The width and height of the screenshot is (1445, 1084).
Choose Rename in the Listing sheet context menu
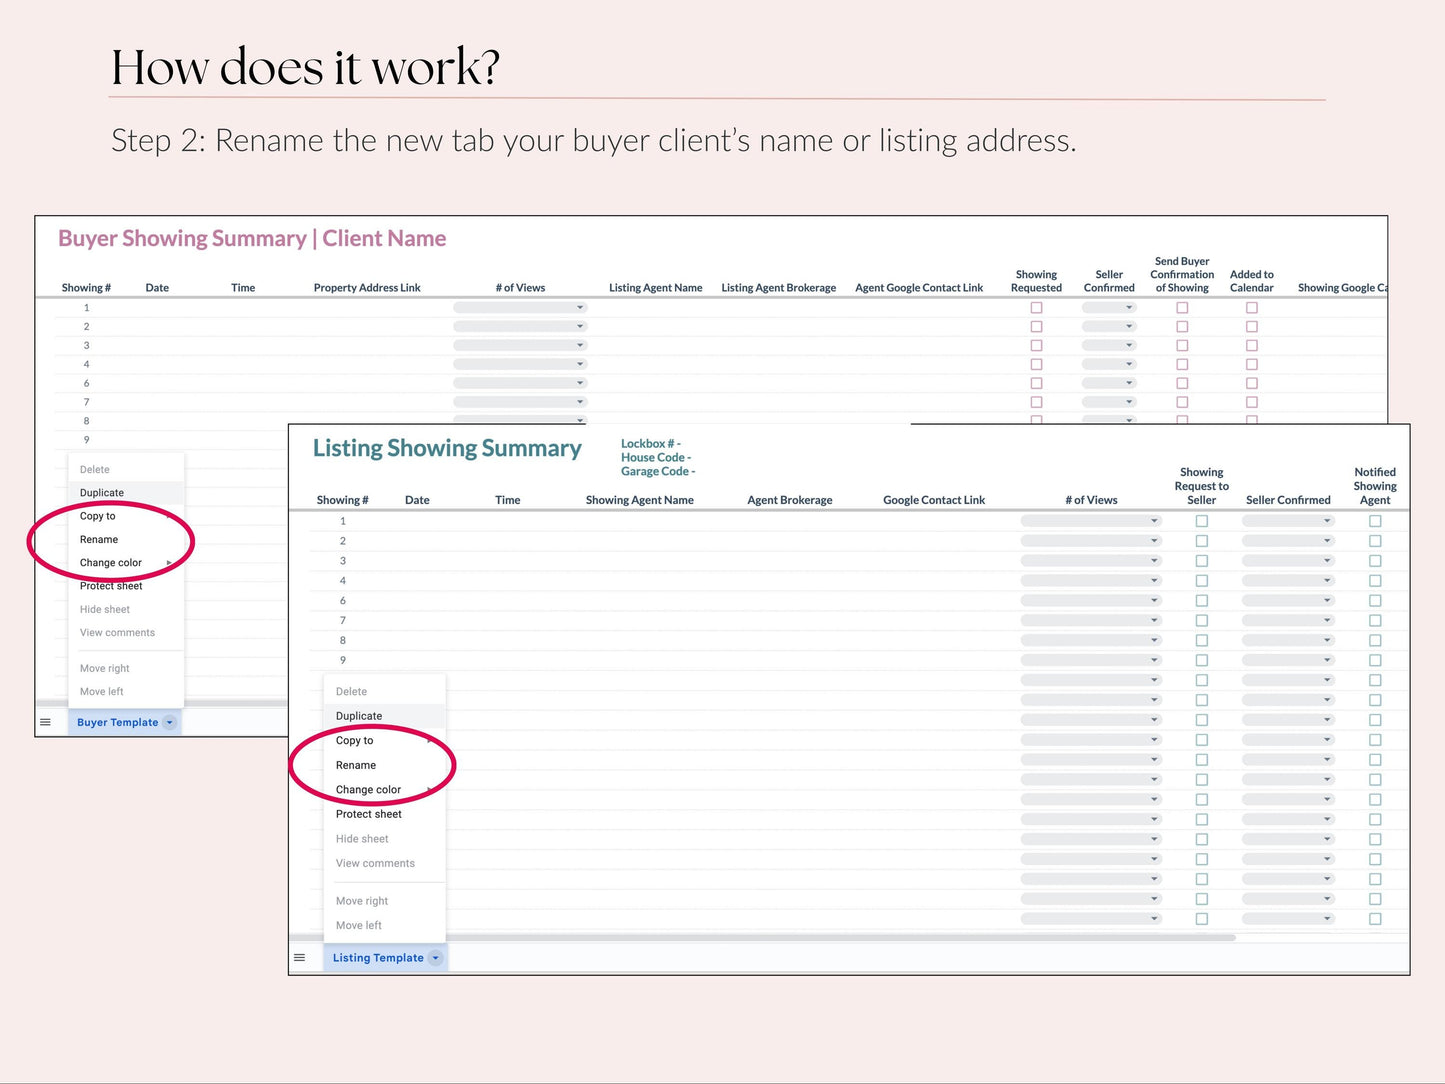tap(356, 766)
